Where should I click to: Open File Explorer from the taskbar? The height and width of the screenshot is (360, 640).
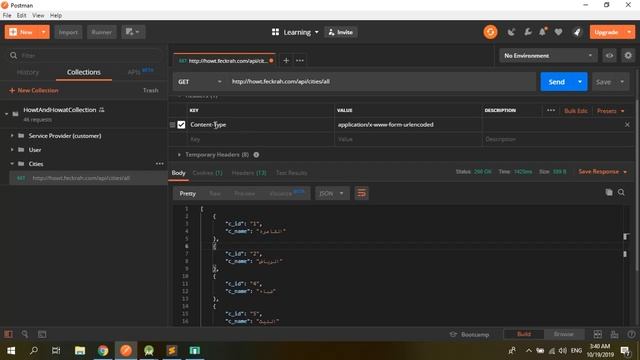click(x=80, y=351)
